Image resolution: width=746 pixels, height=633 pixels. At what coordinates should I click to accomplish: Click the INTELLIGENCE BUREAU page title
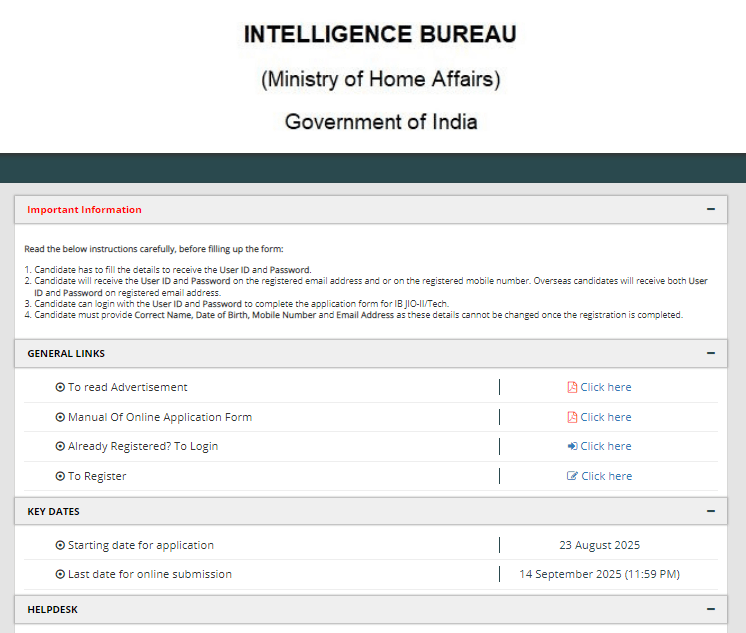click(x=380, y=35)
